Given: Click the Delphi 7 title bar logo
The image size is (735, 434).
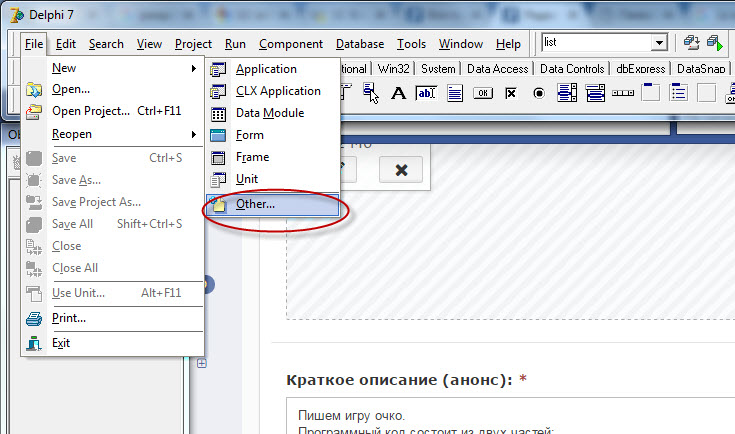Looking at the screenshot, I should pyautogui.click(x=17, y=15).
